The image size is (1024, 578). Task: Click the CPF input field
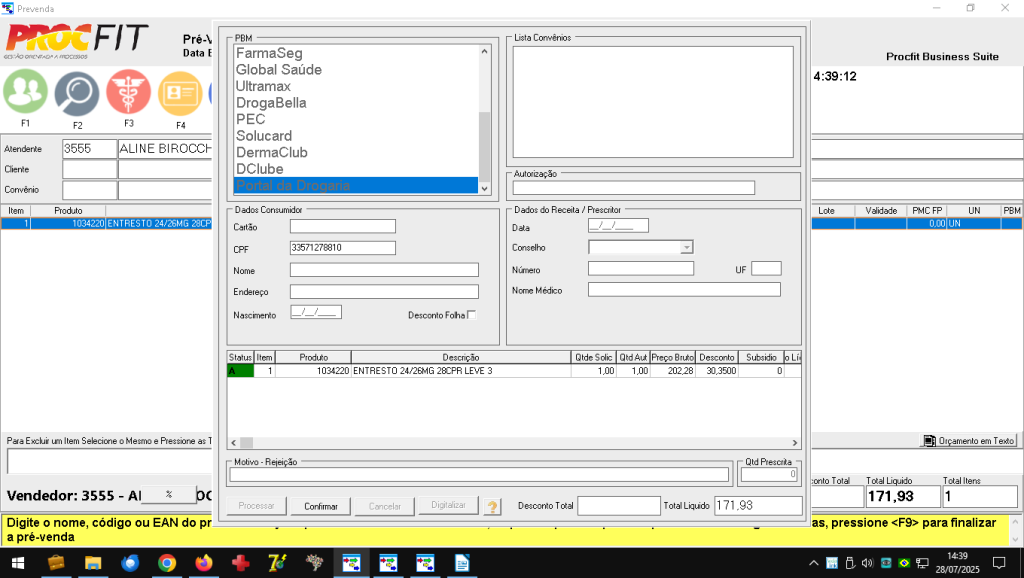click(x=343, y=248)
